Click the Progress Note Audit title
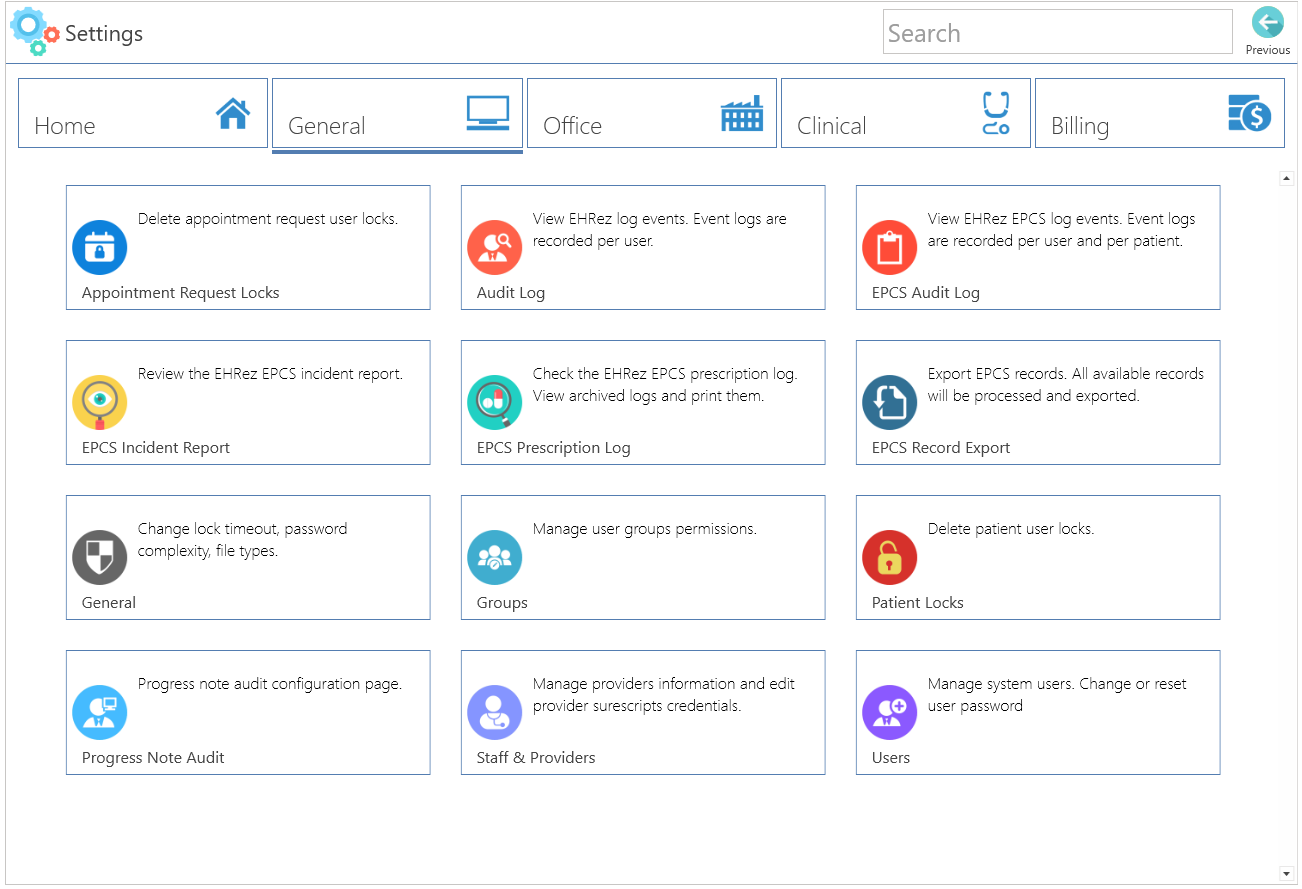This screenshot has height=889, width=1302. click(153, 758)
